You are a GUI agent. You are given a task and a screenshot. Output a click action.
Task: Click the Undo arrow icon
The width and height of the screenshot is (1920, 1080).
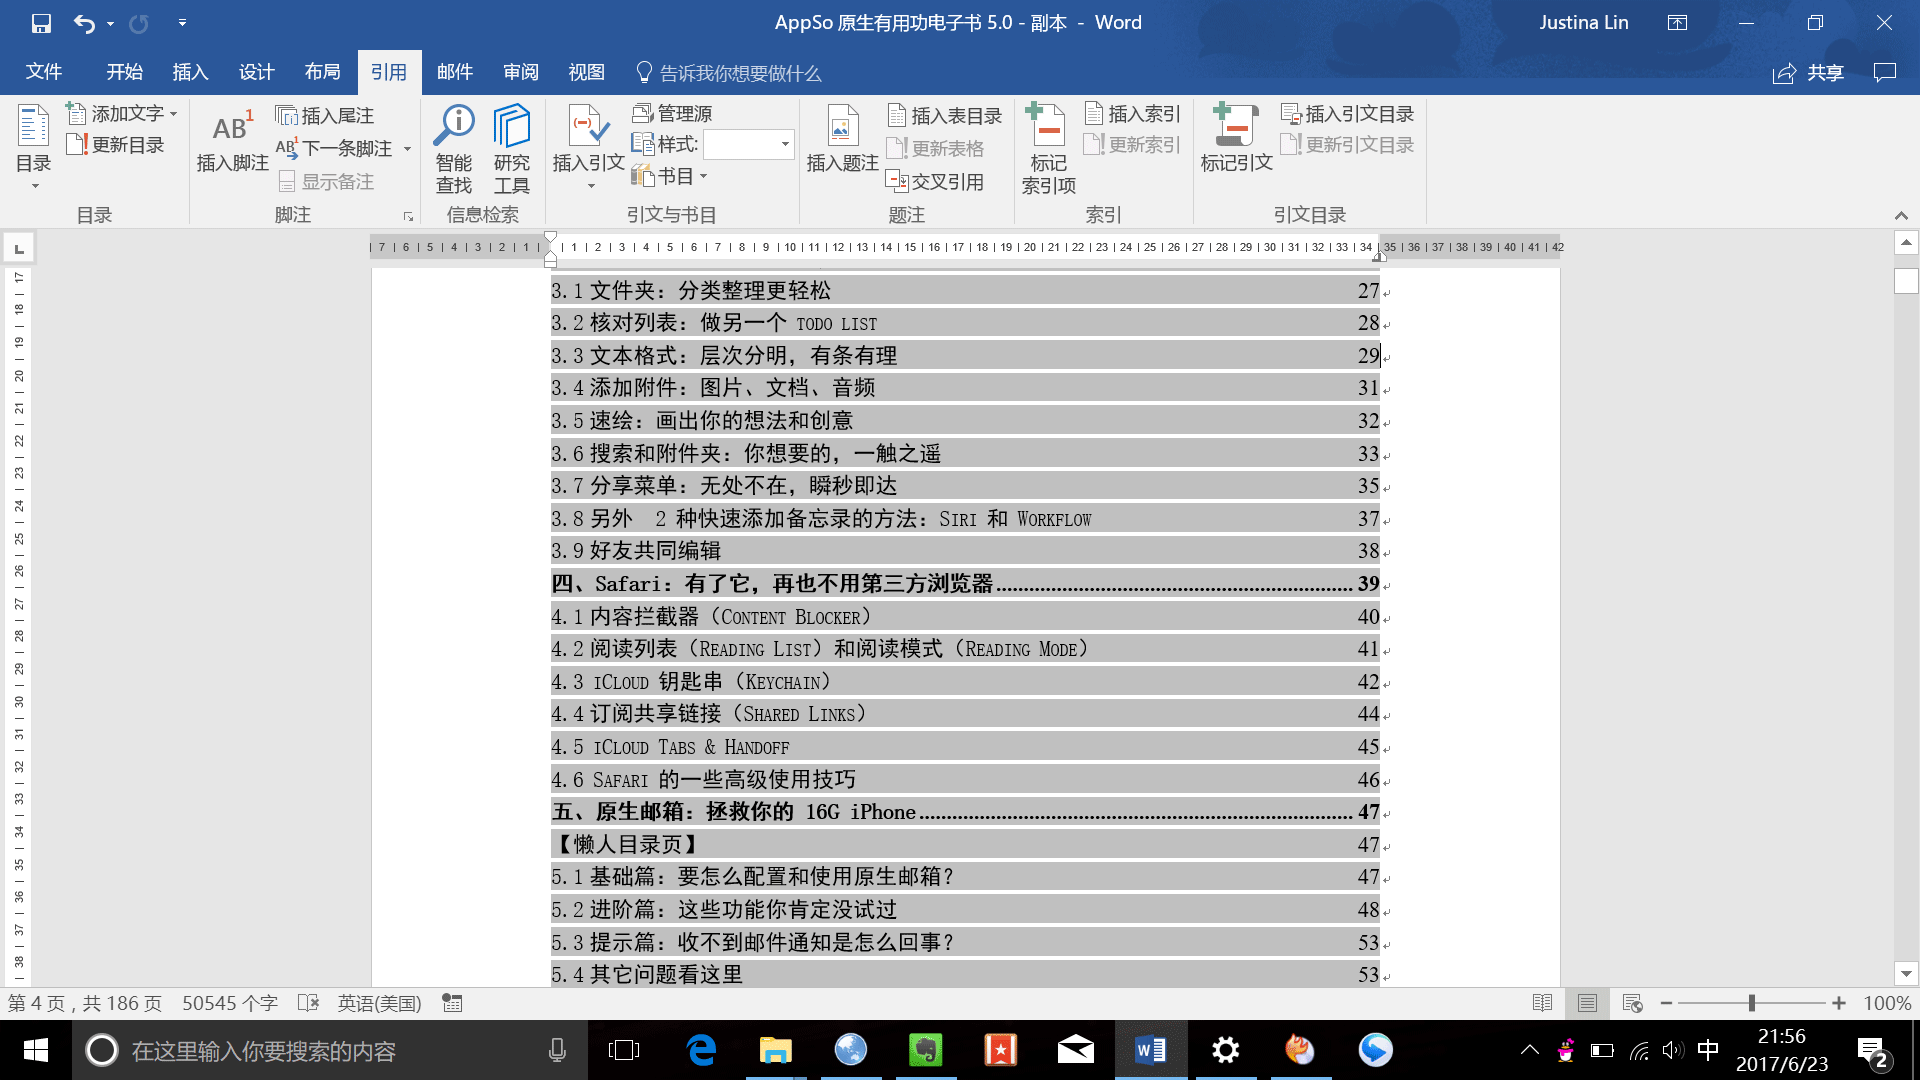tap(84, 23)
